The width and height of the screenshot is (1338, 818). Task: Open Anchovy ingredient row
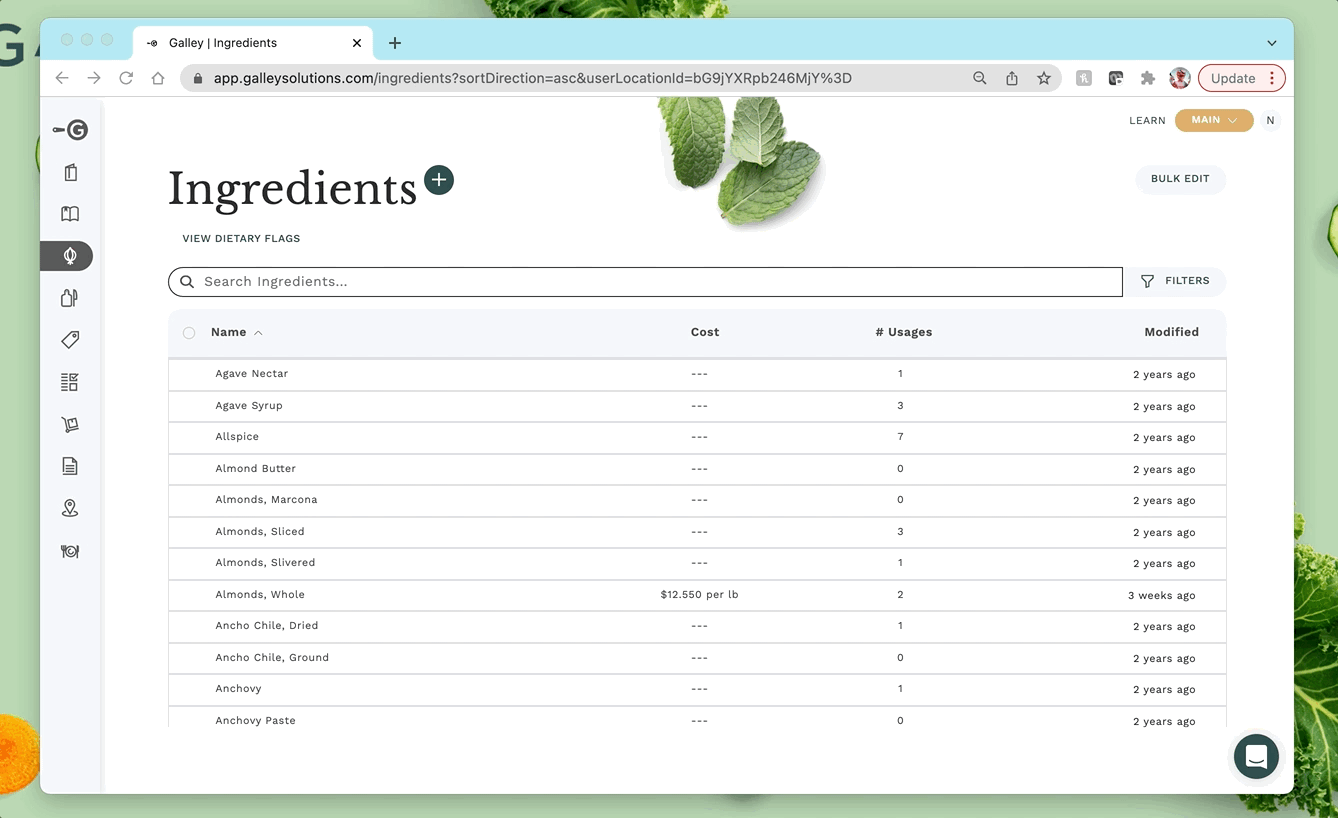pos(697,689)
